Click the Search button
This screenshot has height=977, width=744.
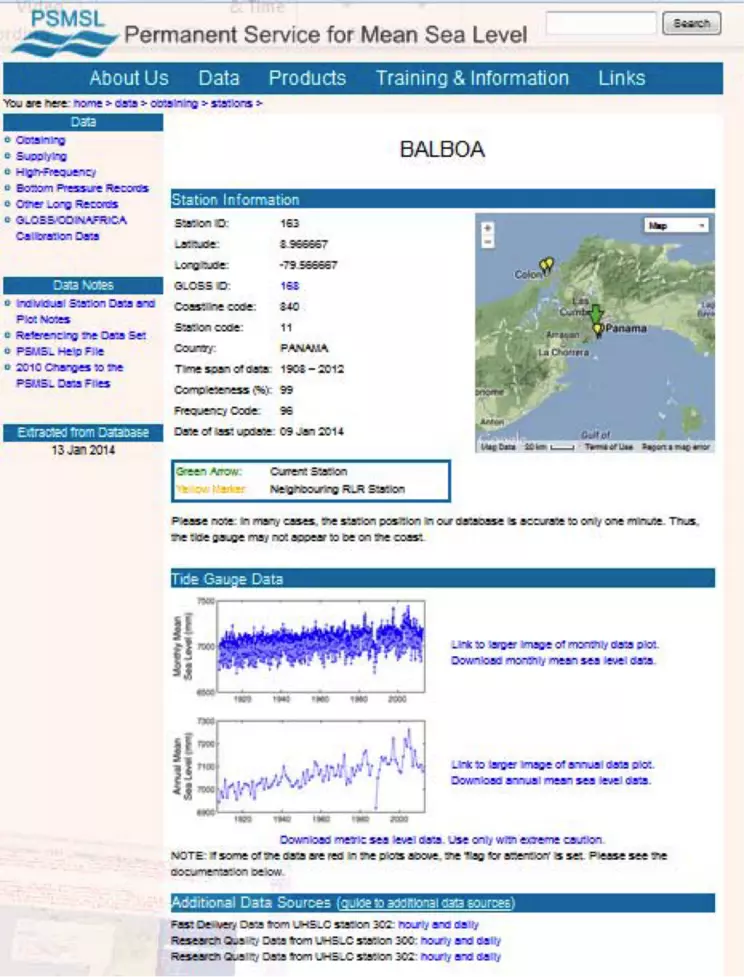point(691,23)
